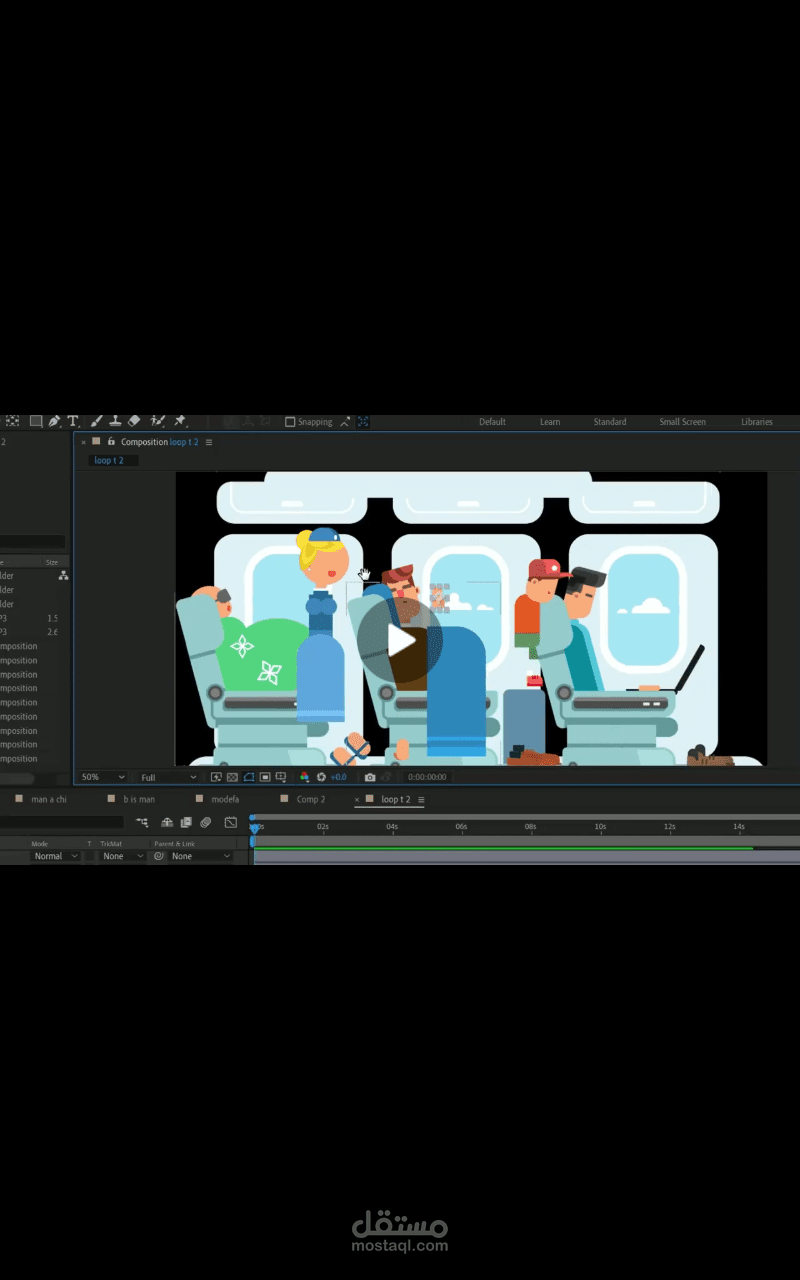Click project flowchart icon beside Size column
800x1280 pixels.
pos(63,576)
